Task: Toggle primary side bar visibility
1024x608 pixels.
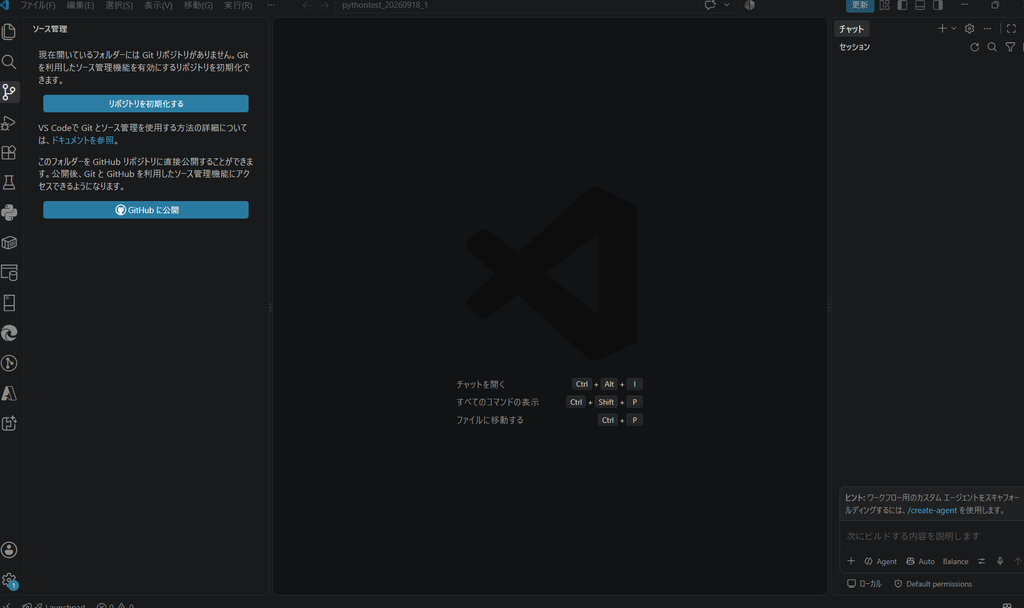Action: pyautogui.click(x=902, y=5)
